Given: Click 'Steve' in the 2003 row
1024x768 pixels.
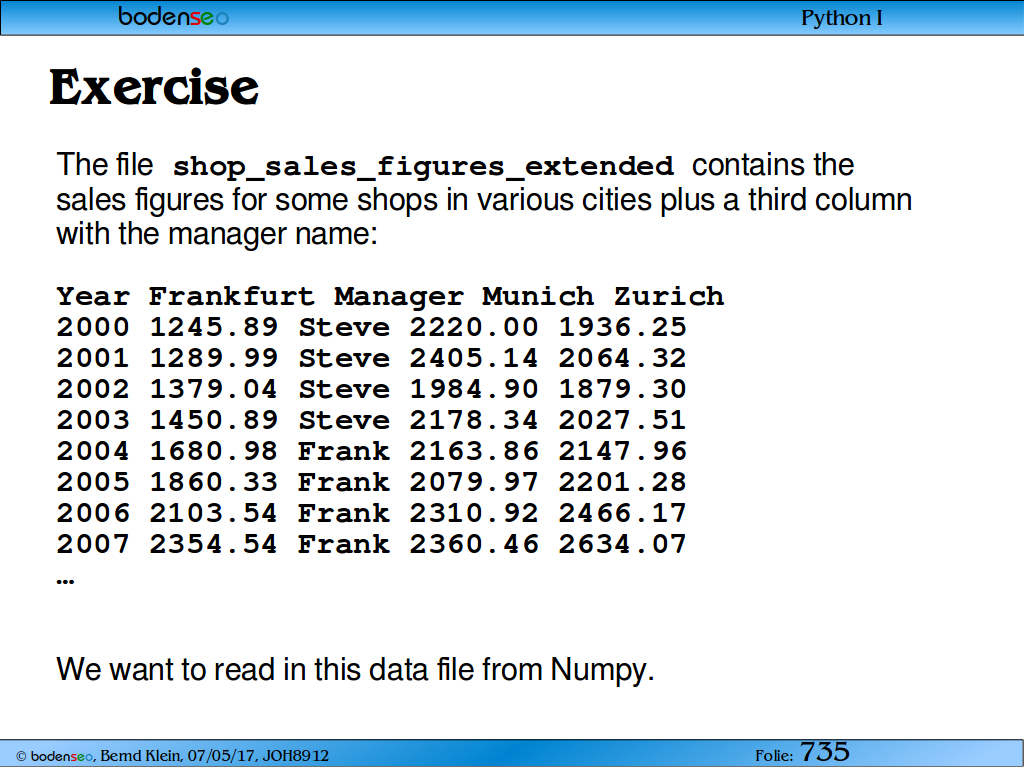Looking at the screenshot, I should (344, 420).
